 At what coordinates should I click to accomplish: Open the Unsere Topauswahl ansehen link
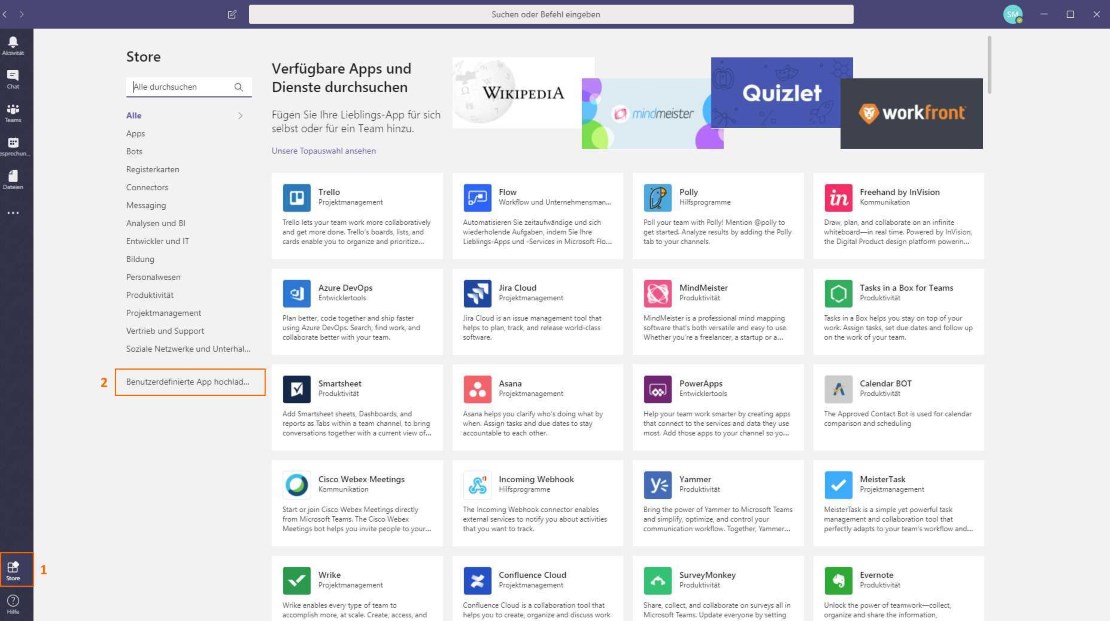point(324,151)
